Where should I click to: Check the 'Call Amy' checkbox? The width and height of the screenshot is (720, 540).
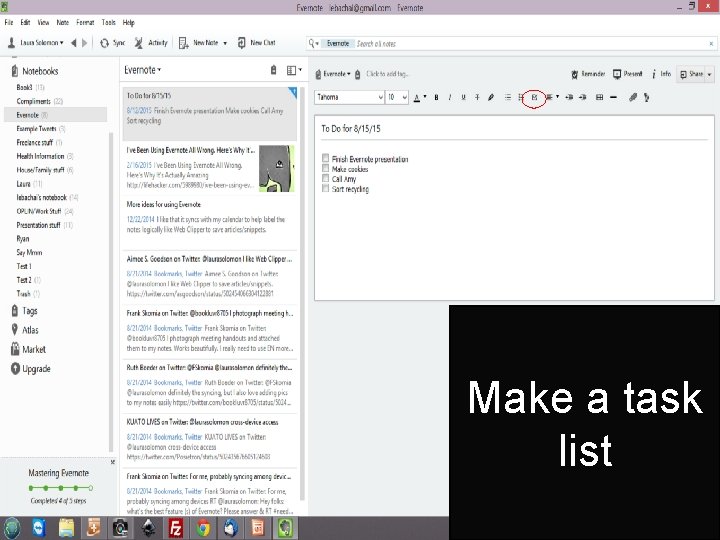click(326, 178)
